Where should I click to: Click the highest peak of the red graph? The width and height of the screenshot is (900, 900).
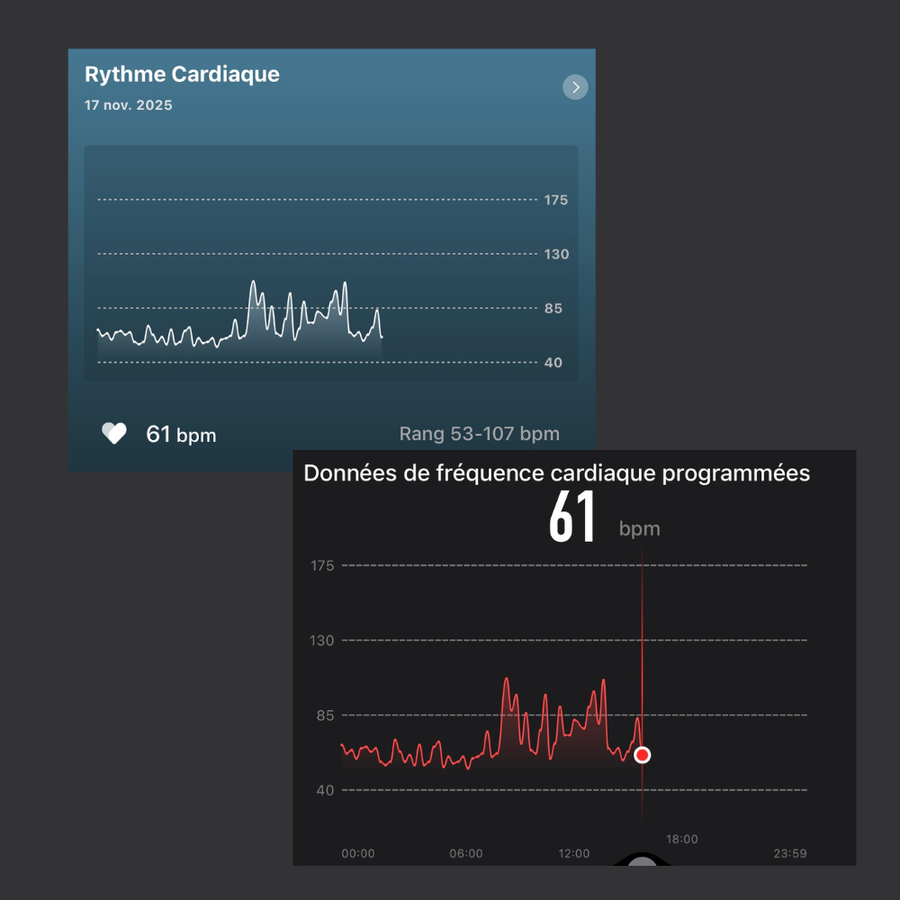(x=507, y=679)
